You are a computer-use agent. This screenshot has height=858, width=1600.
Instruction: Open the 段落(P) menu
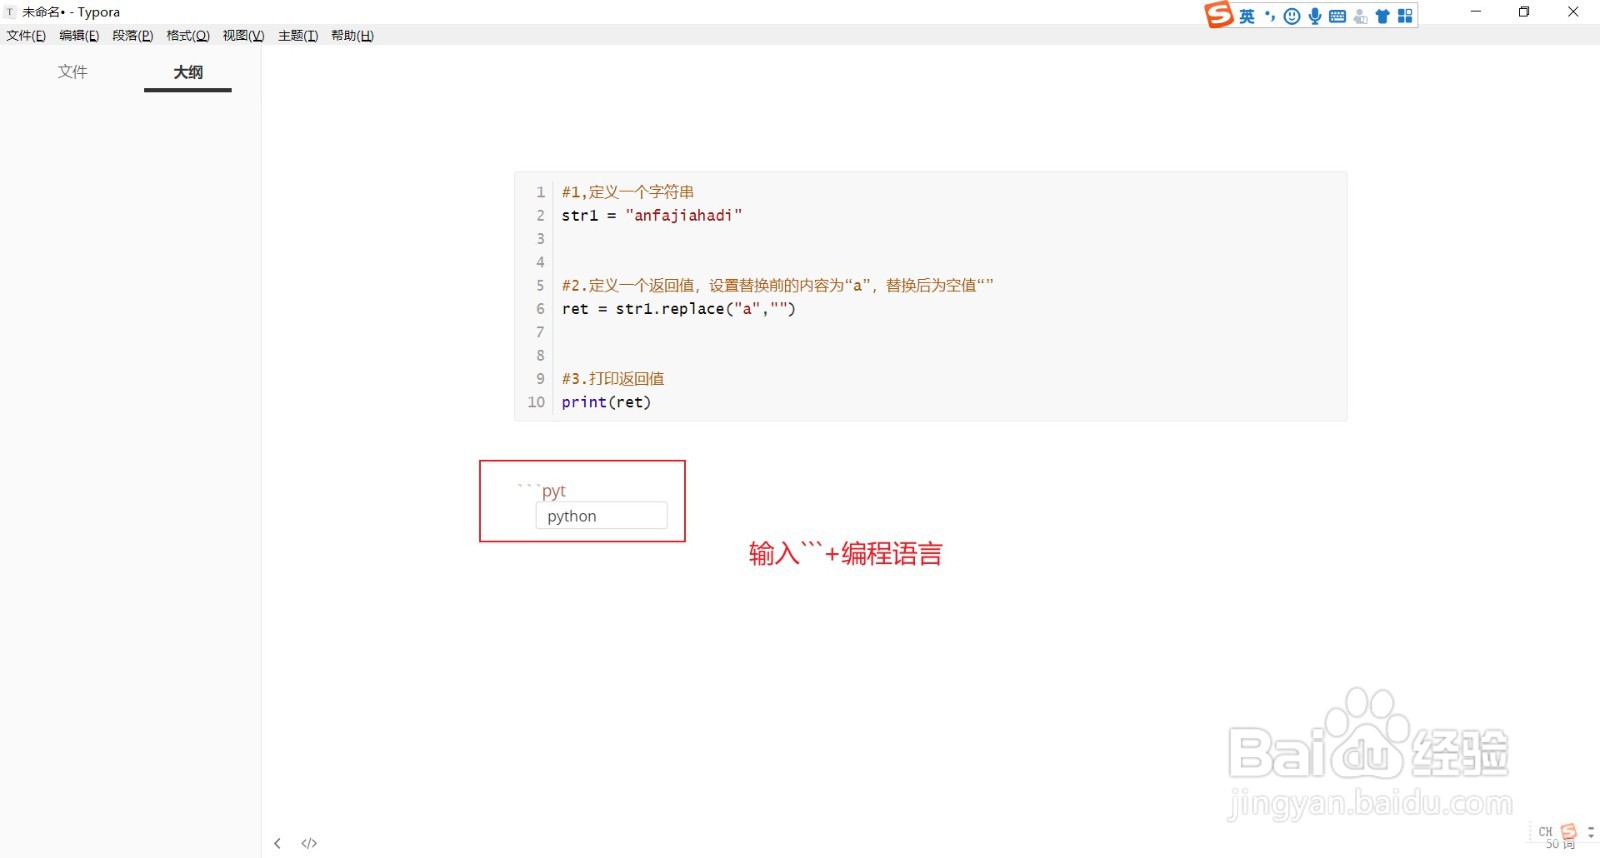point(132,36)
